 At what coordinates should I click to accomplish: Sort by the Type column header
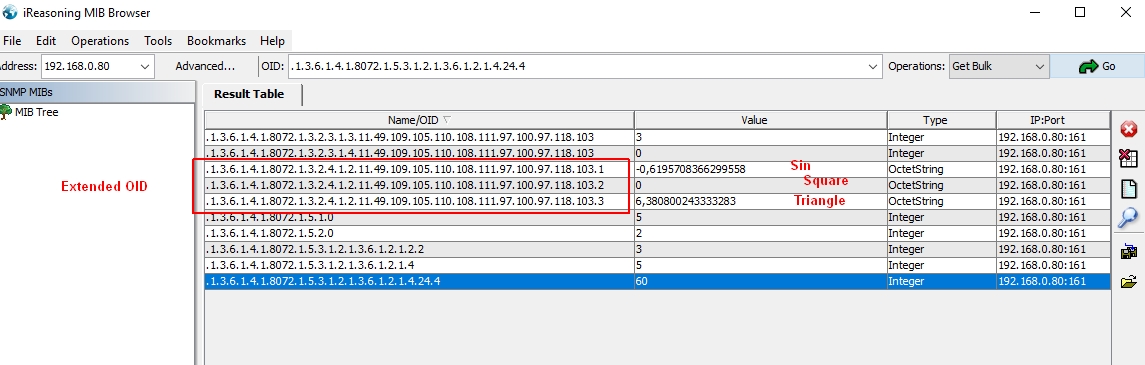point(941,120)
